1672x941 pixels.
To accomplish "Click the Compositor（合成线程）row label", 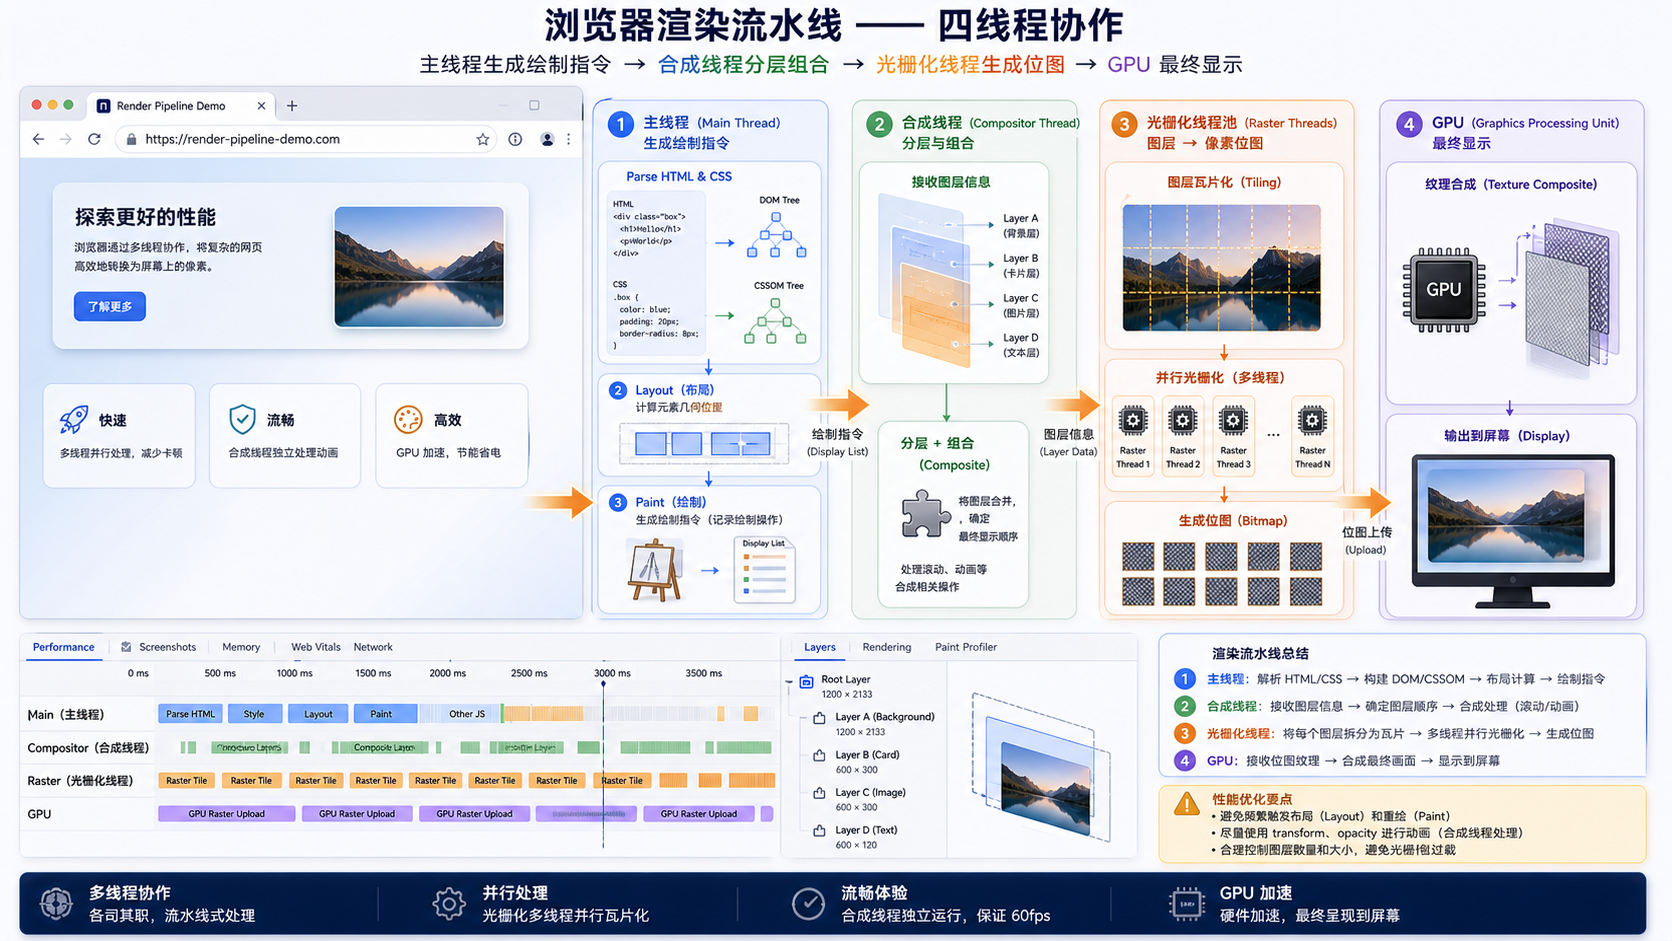I will tap(88, 747).
